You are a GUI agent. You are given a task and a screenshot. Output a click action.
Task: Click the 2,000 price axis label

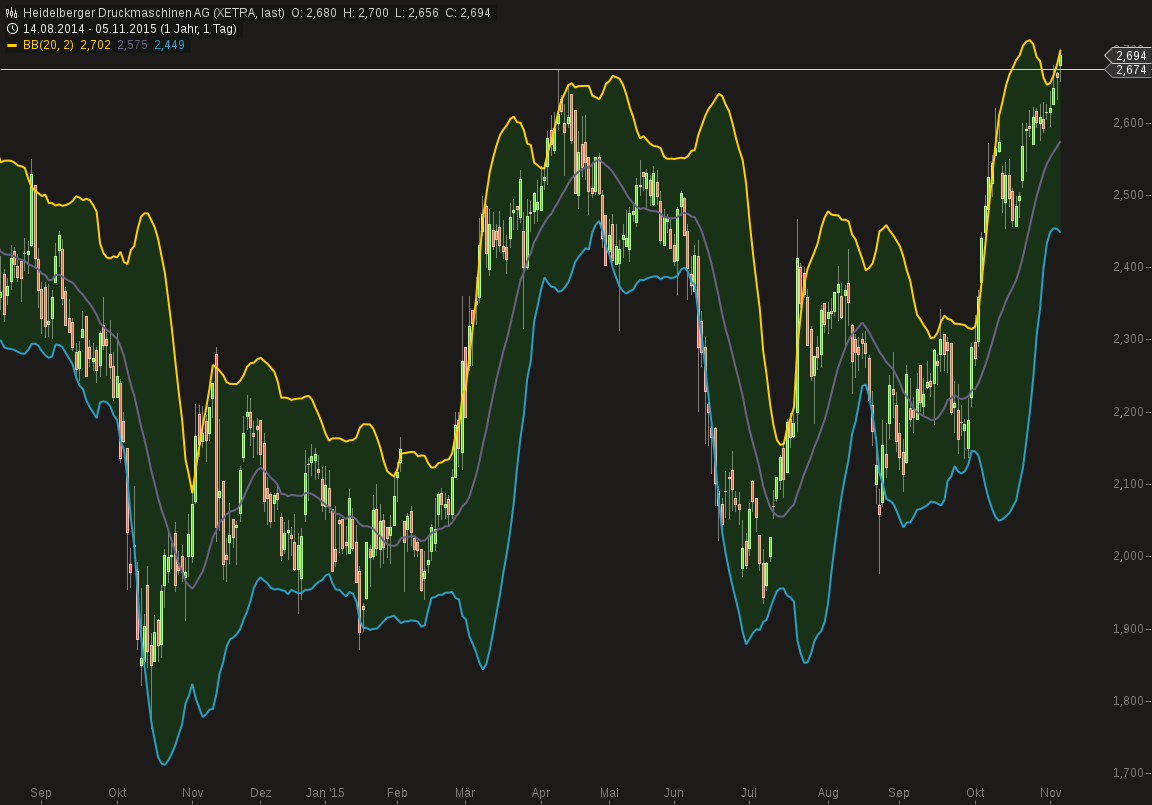pos(1128,555)
